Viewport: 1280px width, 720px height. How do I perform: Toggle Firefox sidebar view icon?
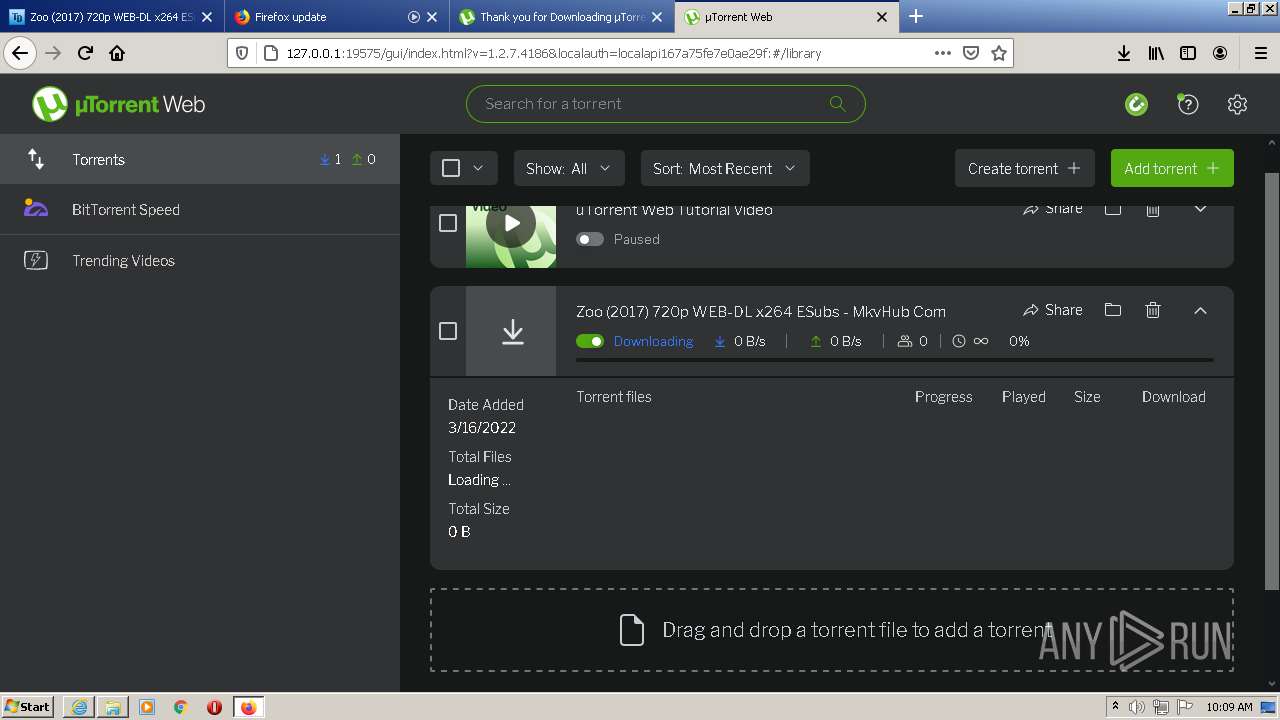point(1188,53)
